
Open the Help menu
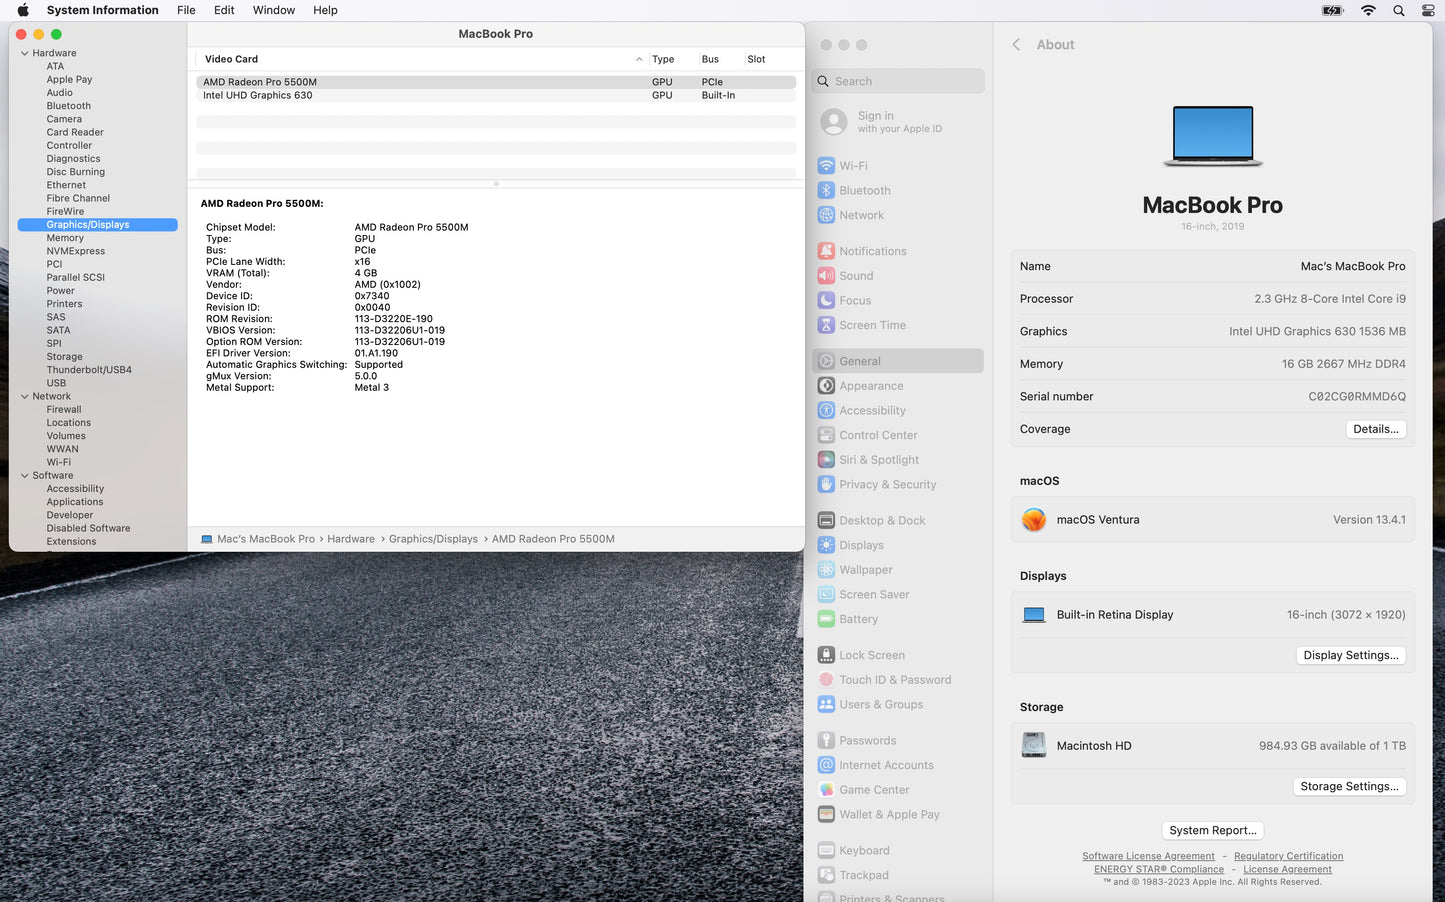pos(325,10)
